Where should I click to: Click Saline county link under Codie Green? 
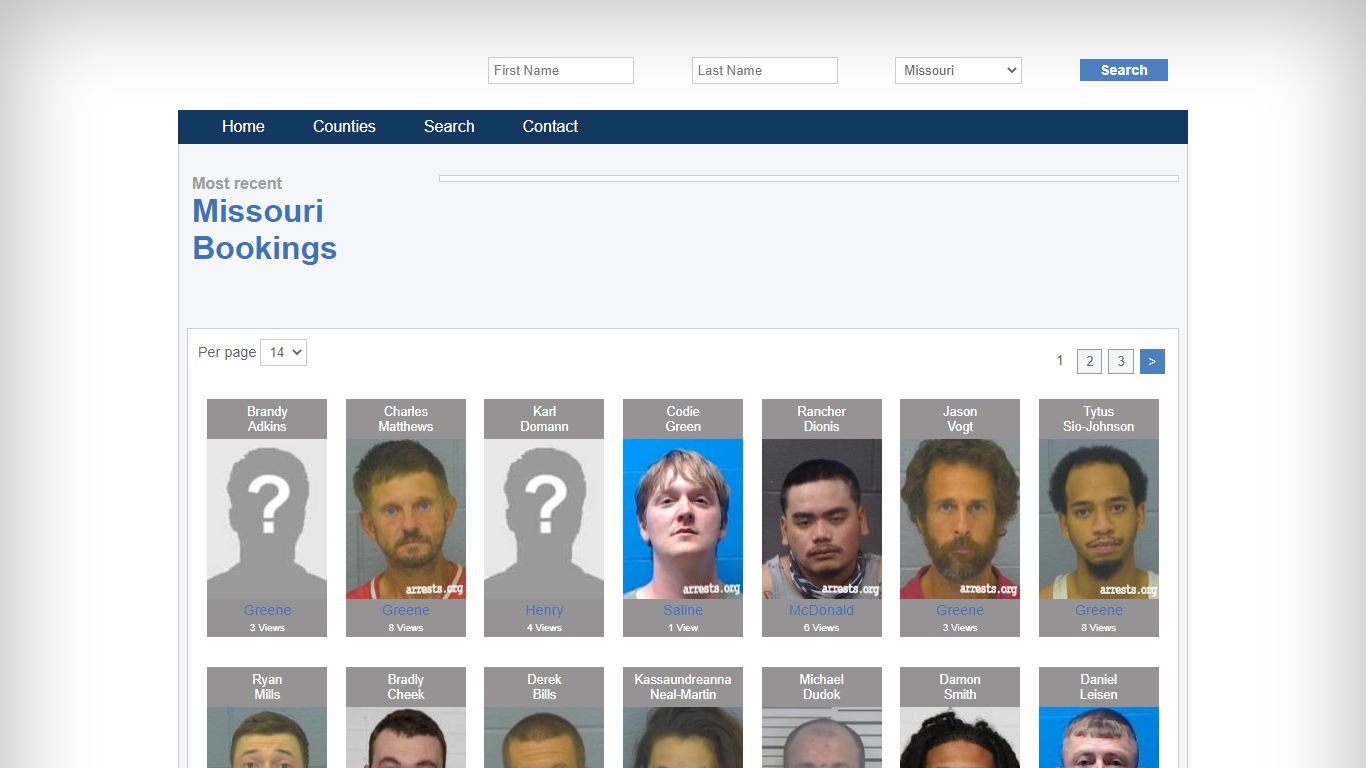click(683, 610)
